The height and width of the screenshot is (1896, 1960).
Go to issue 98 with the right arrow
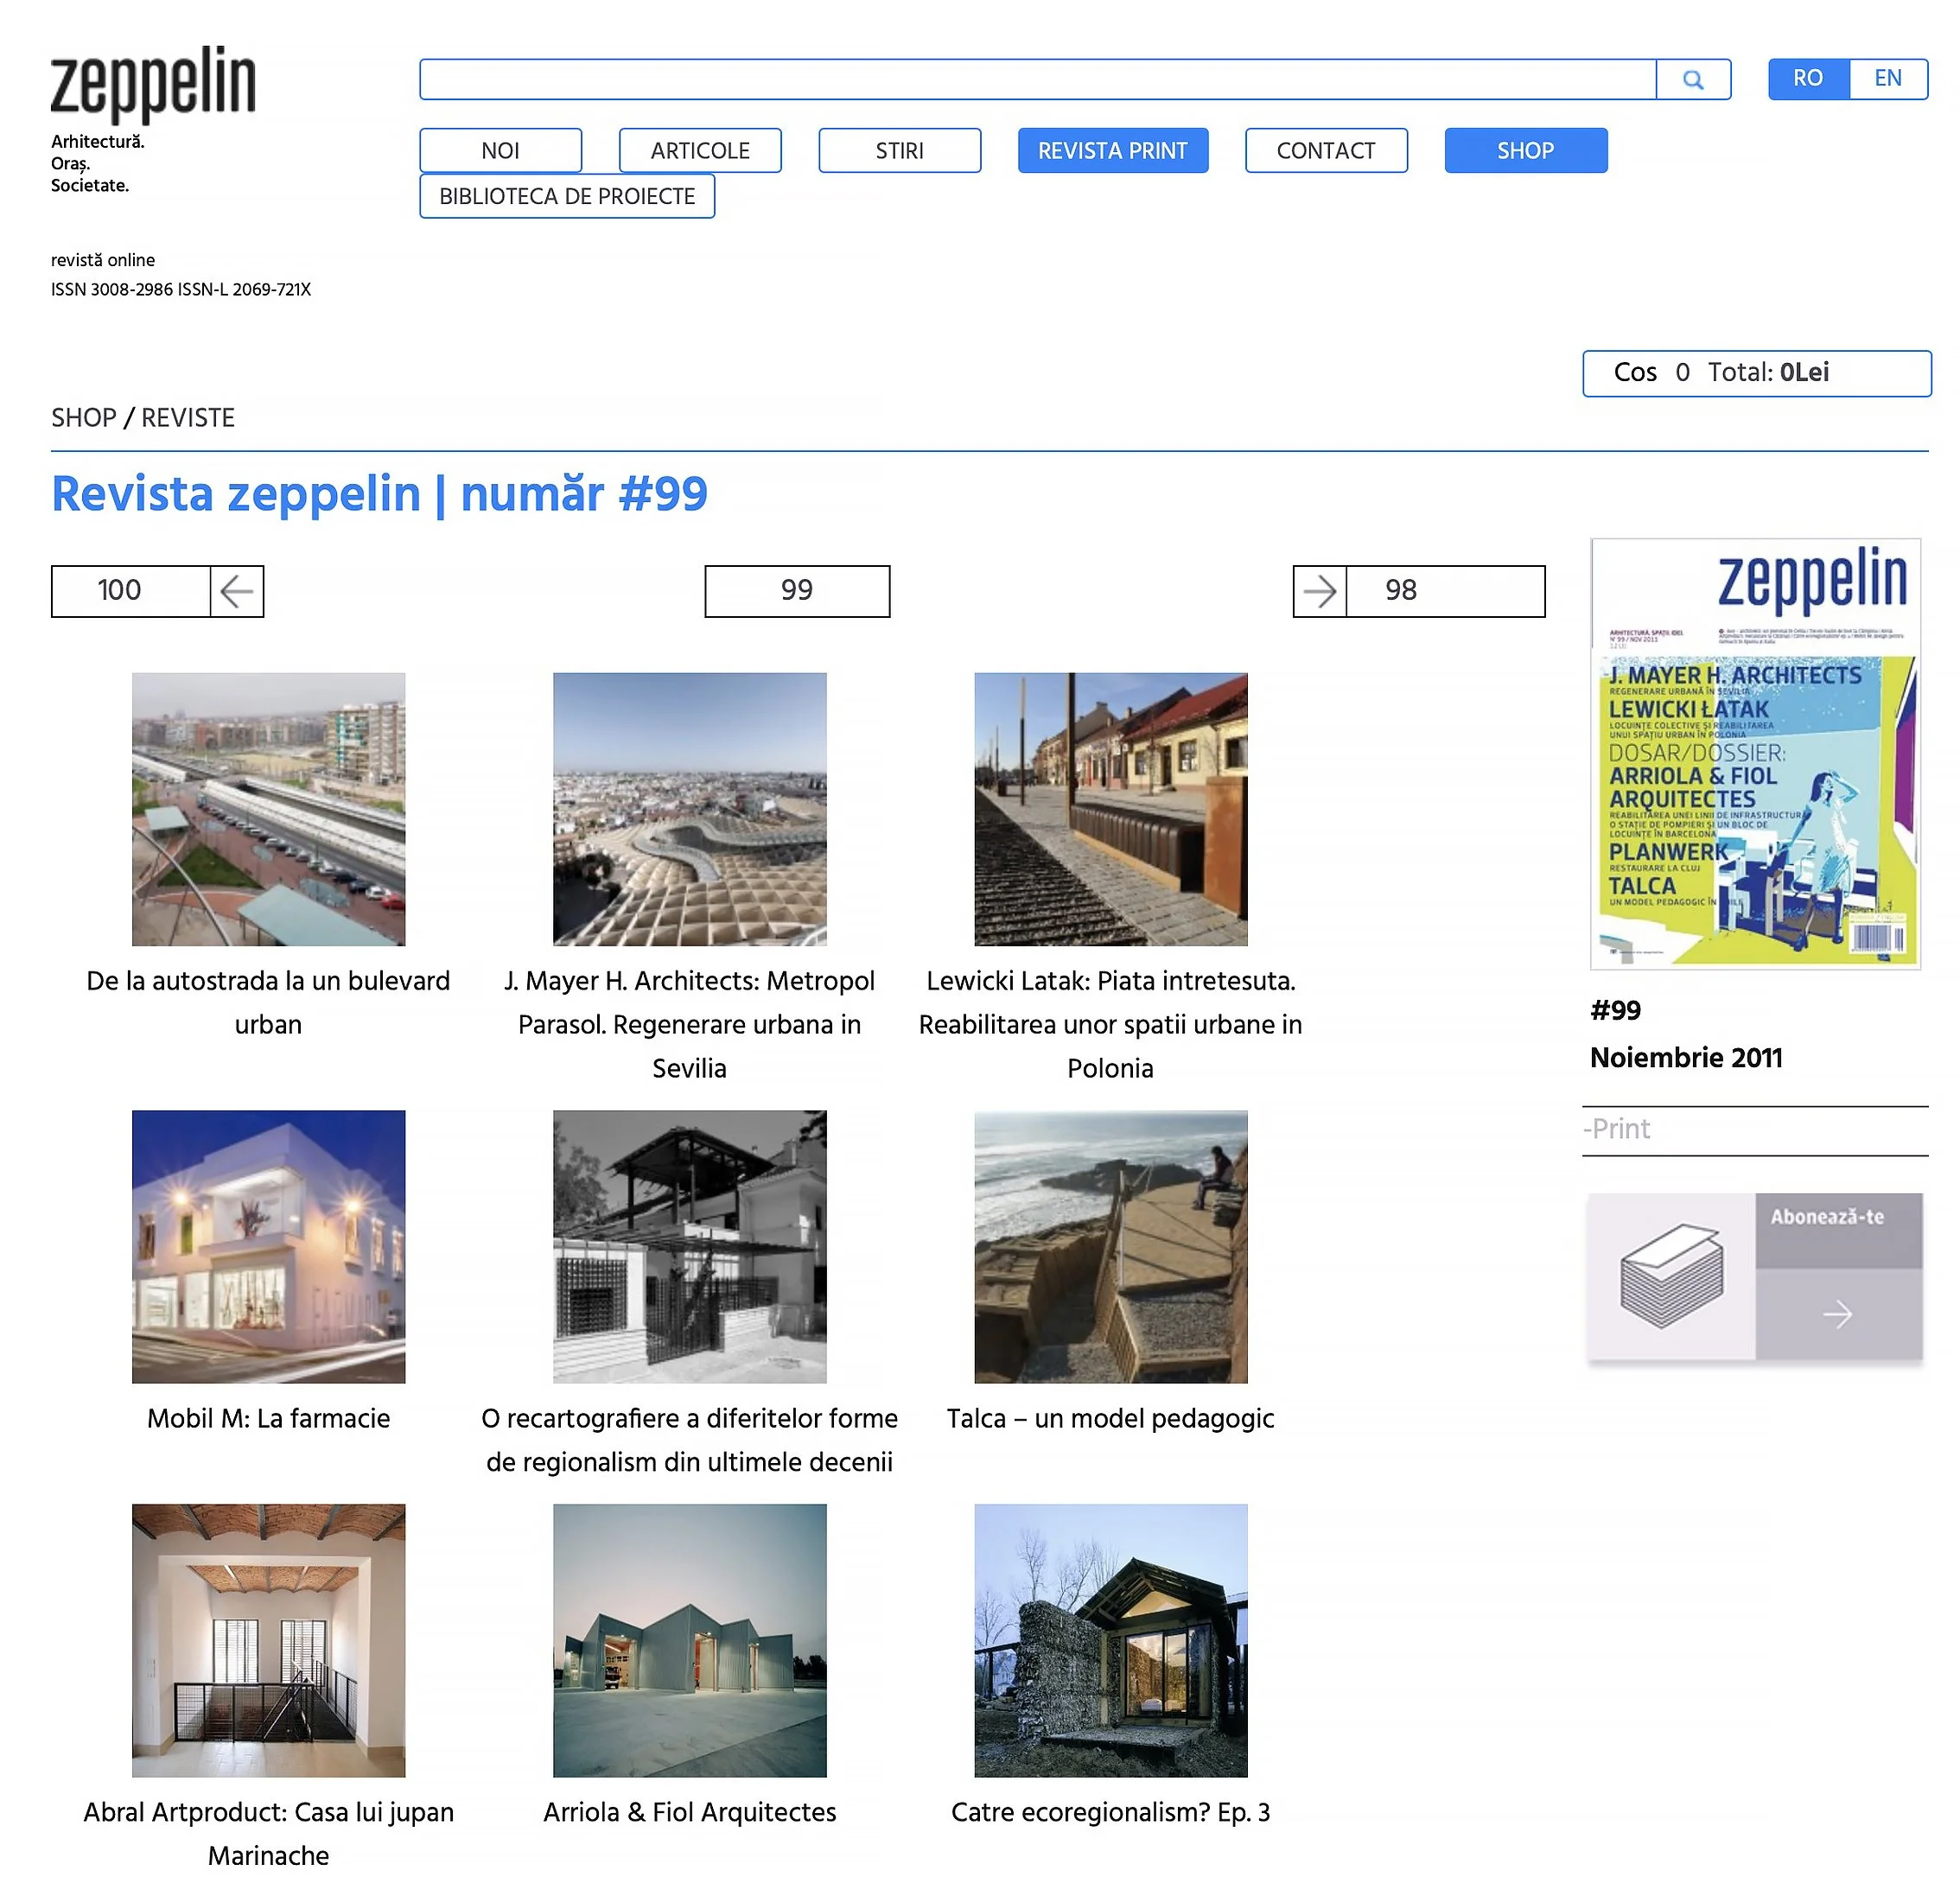1320,591
